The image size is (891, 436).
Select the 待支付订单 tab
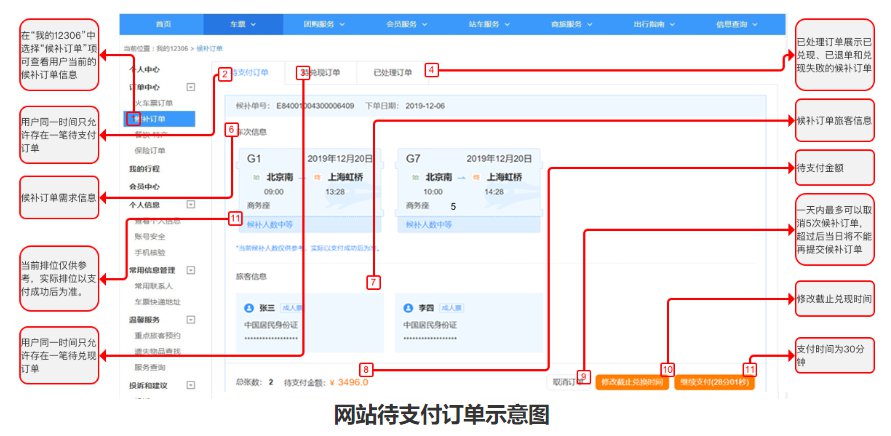coord(249,73)
